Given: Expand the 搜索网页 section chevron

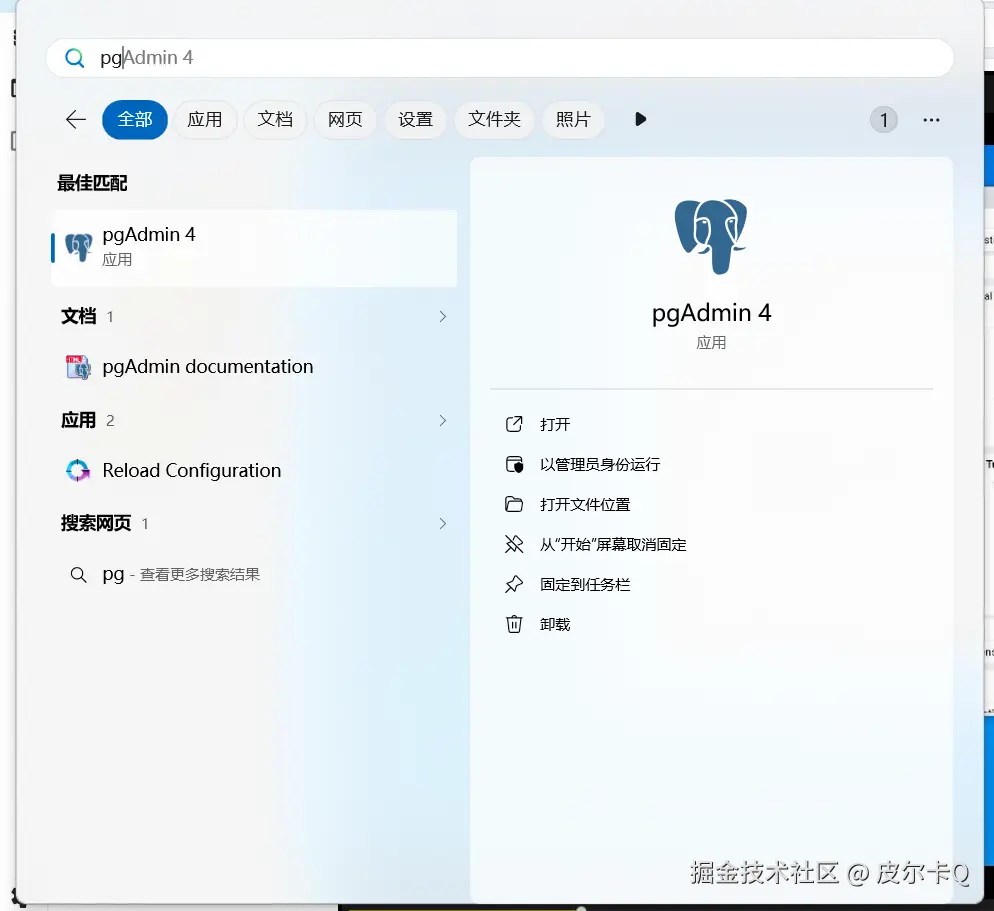Looking at the screenshot, I should pos(442,523).
